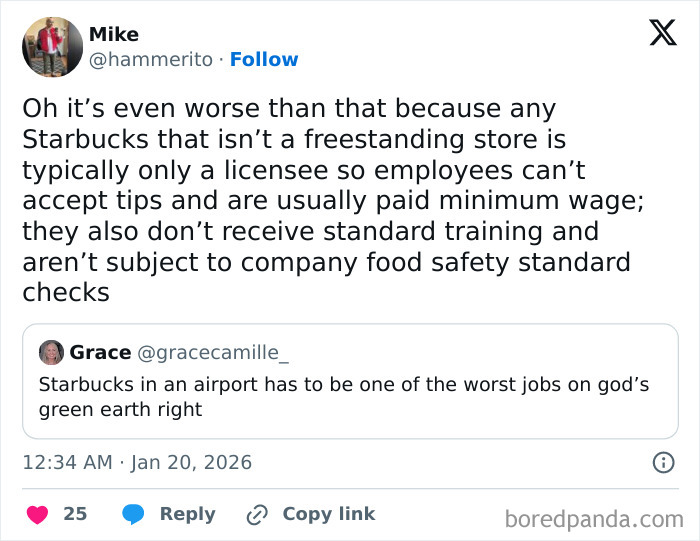Click the blue reply speech bubble icon
Viewport: 700px width, 541px height.
click(x=135, y=514)
